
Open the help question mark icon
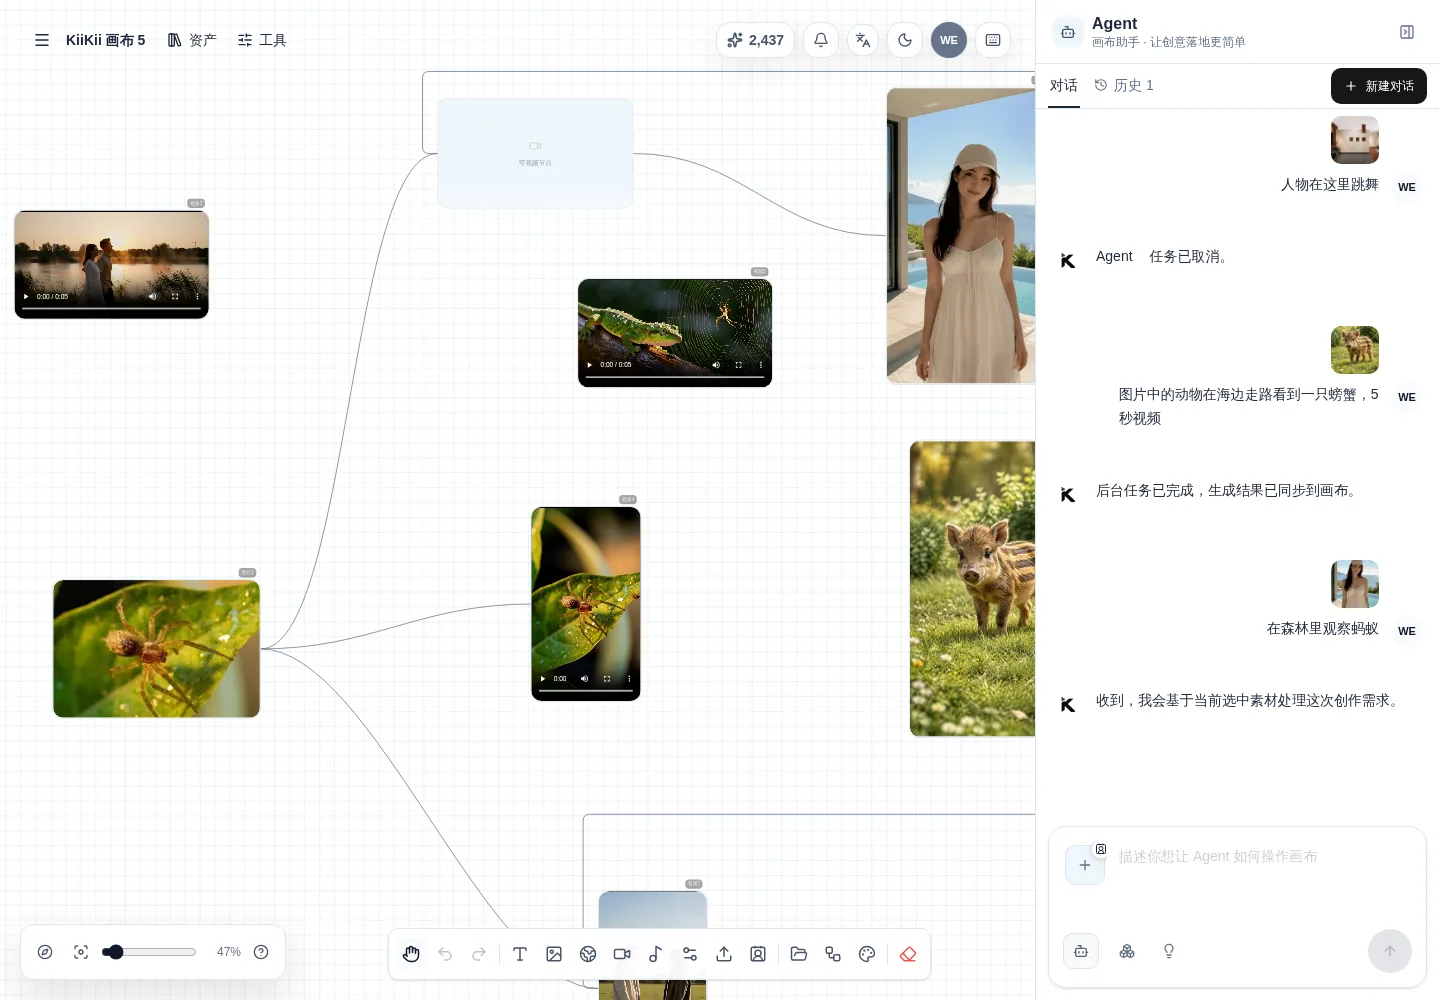[x=261, y=952]
